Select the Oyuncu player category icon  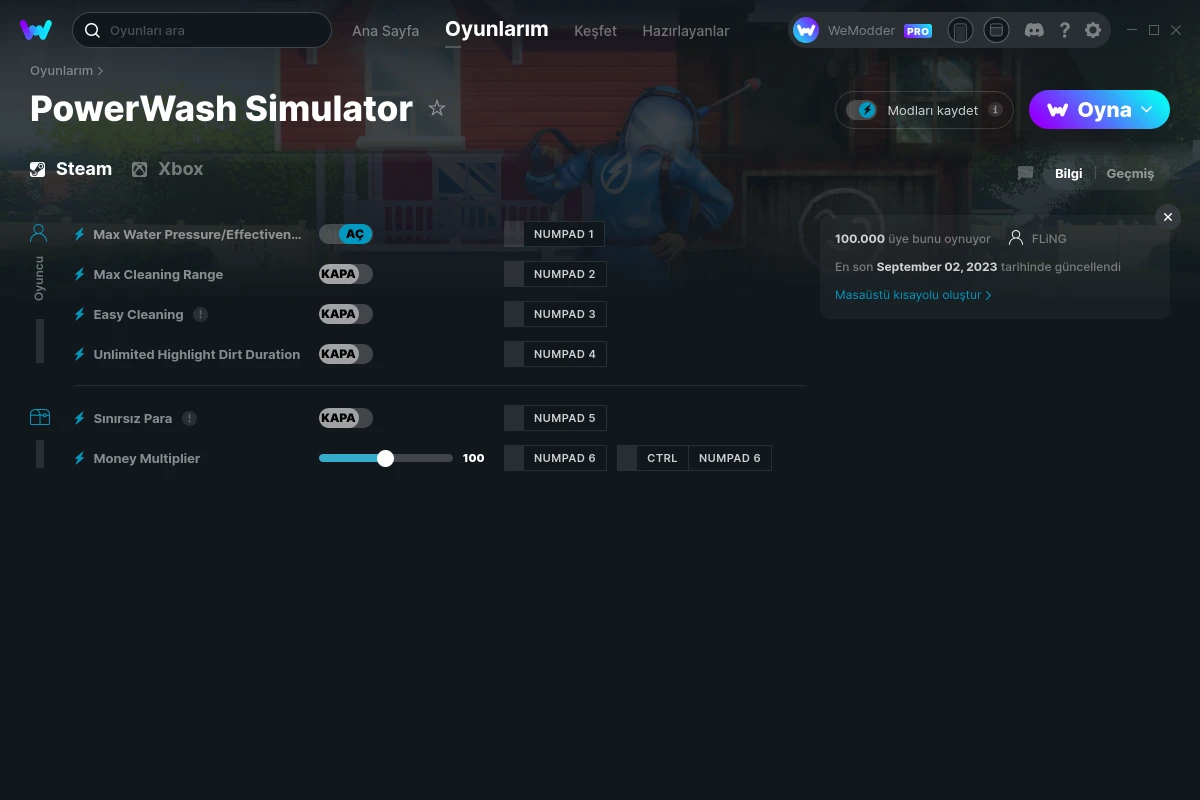click(x=39, y=234)
